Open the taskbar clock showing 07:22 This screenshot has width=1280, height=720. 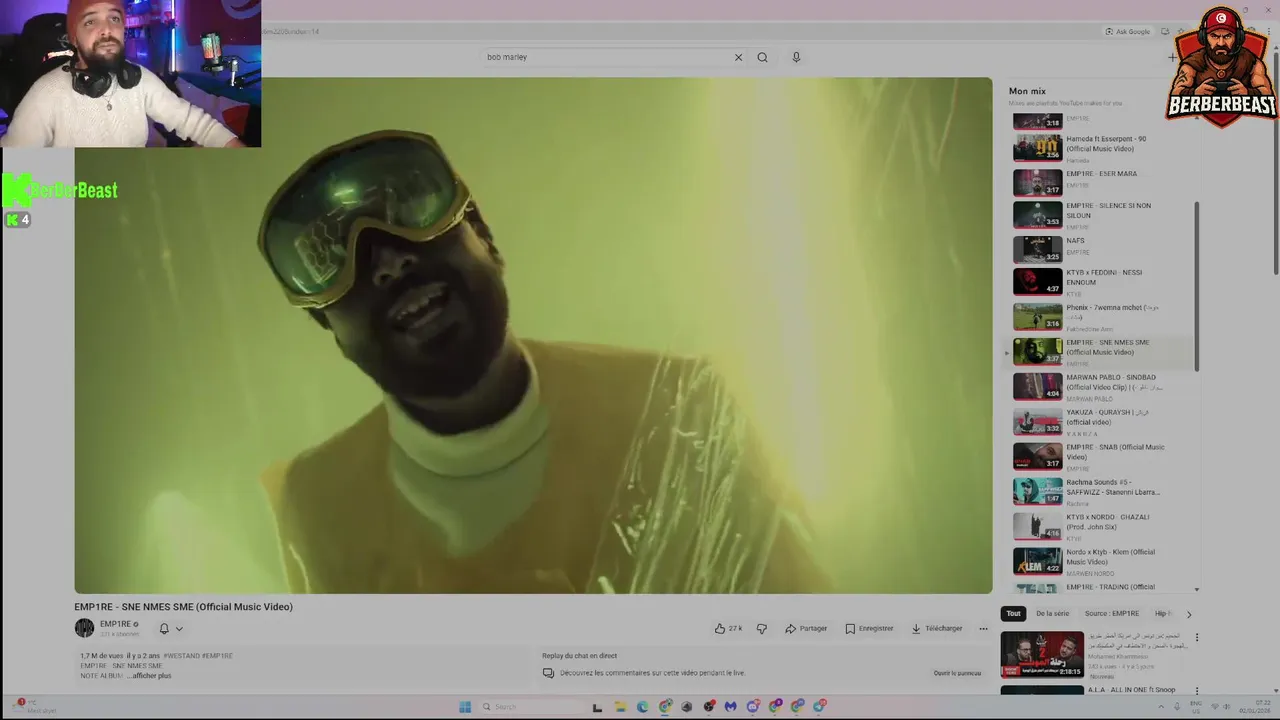[x=1253, y=707]
